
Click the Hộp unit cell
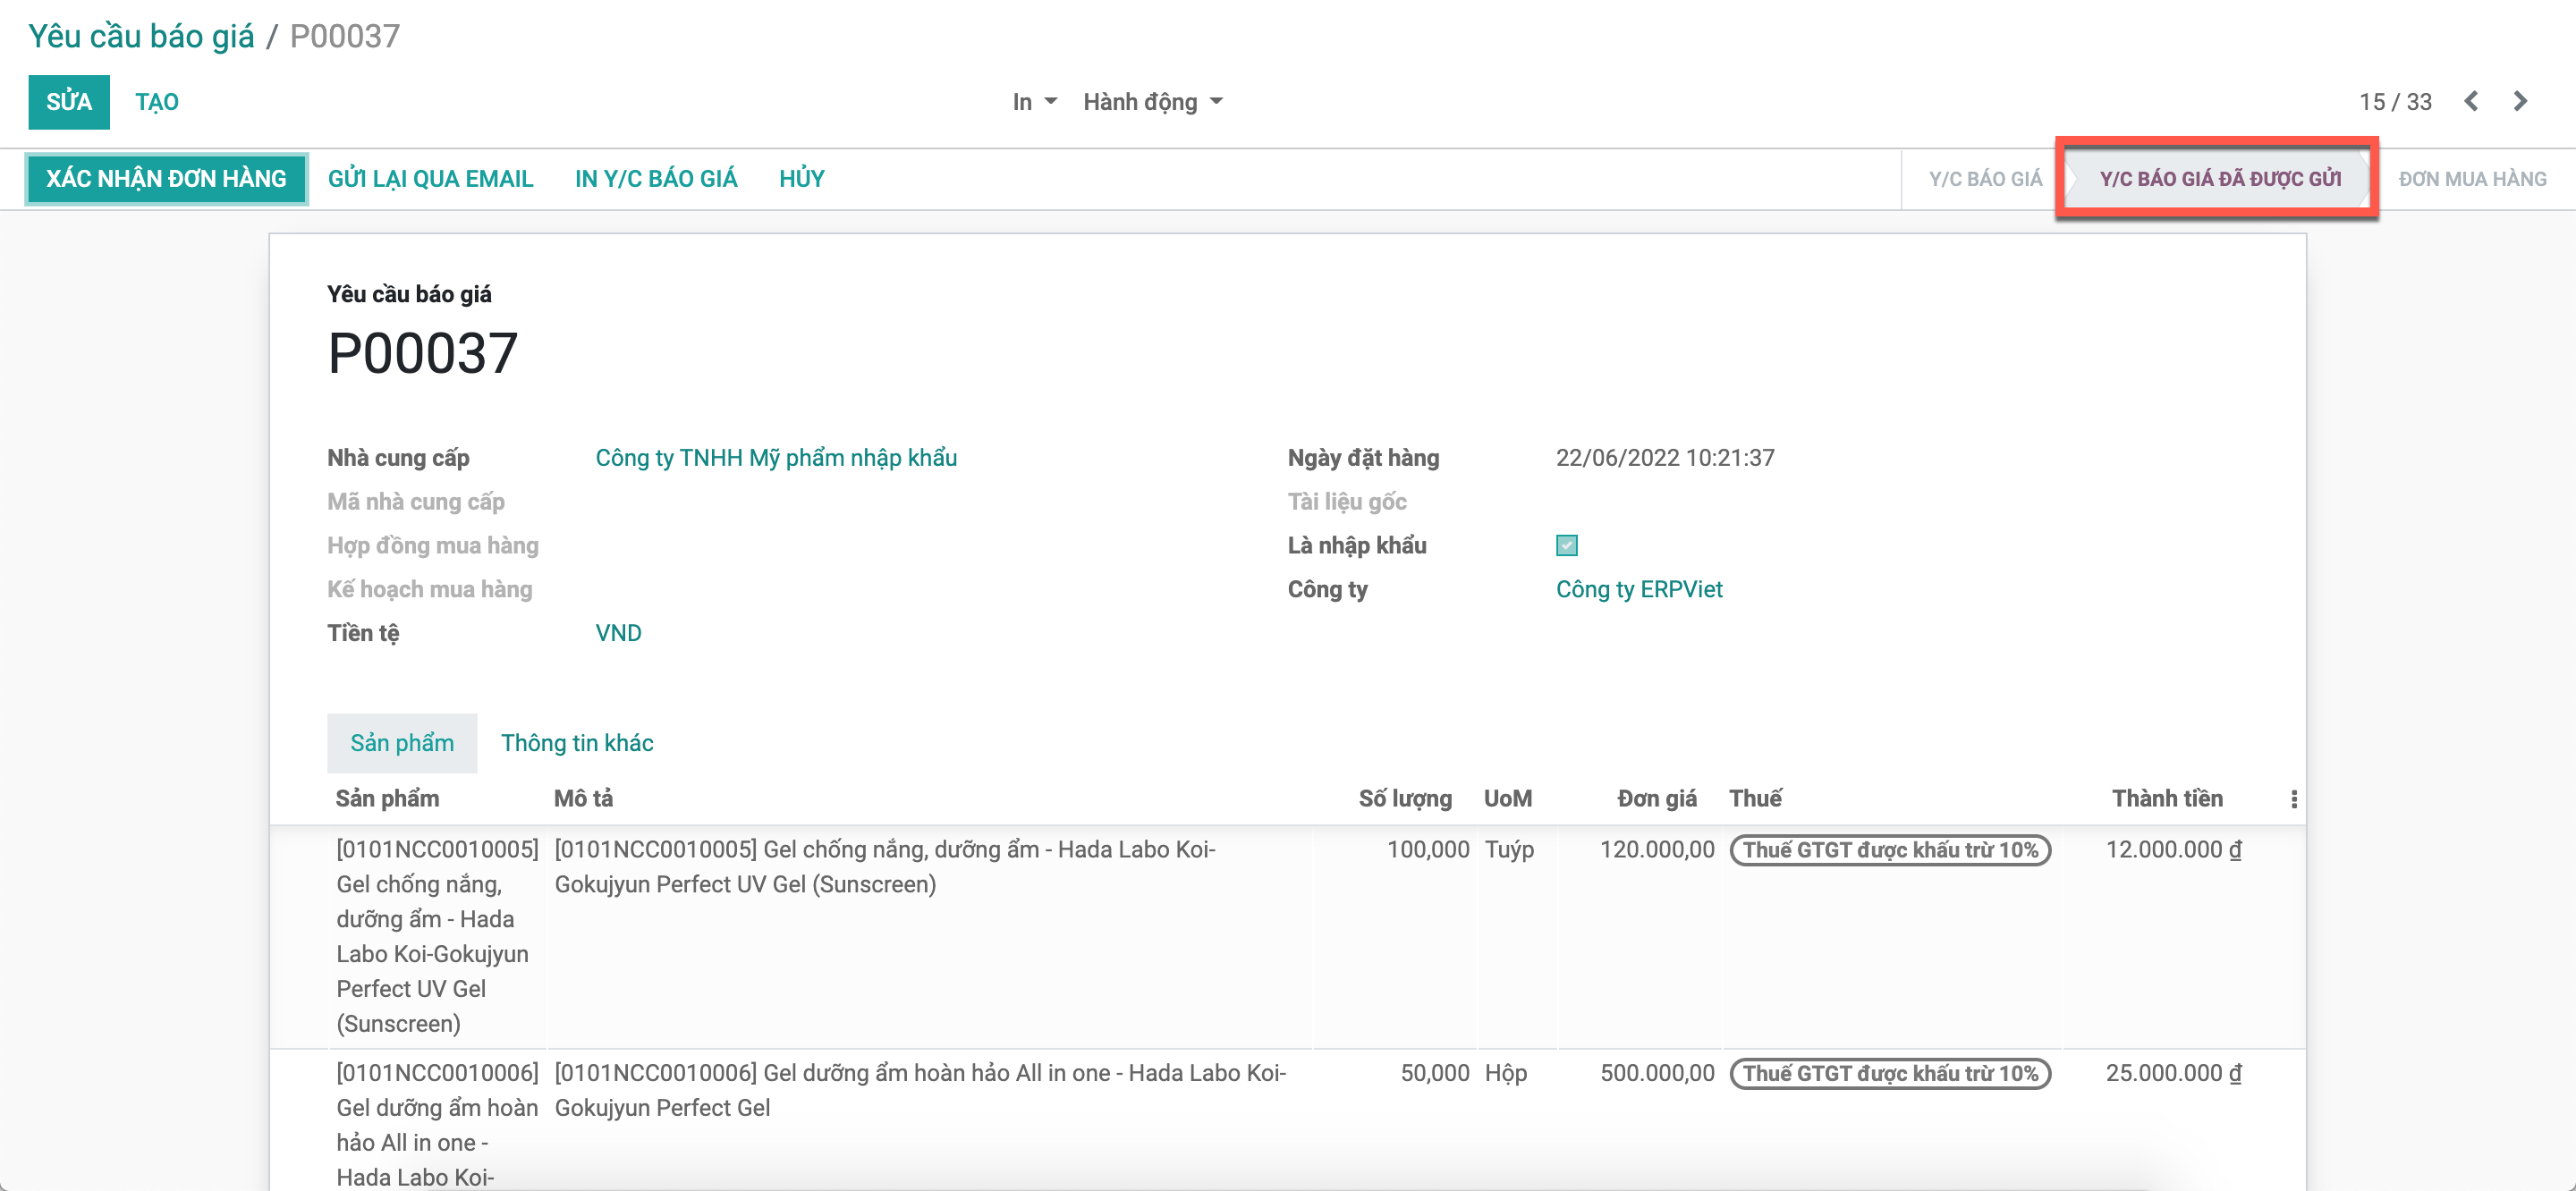pos(1506,1073)
